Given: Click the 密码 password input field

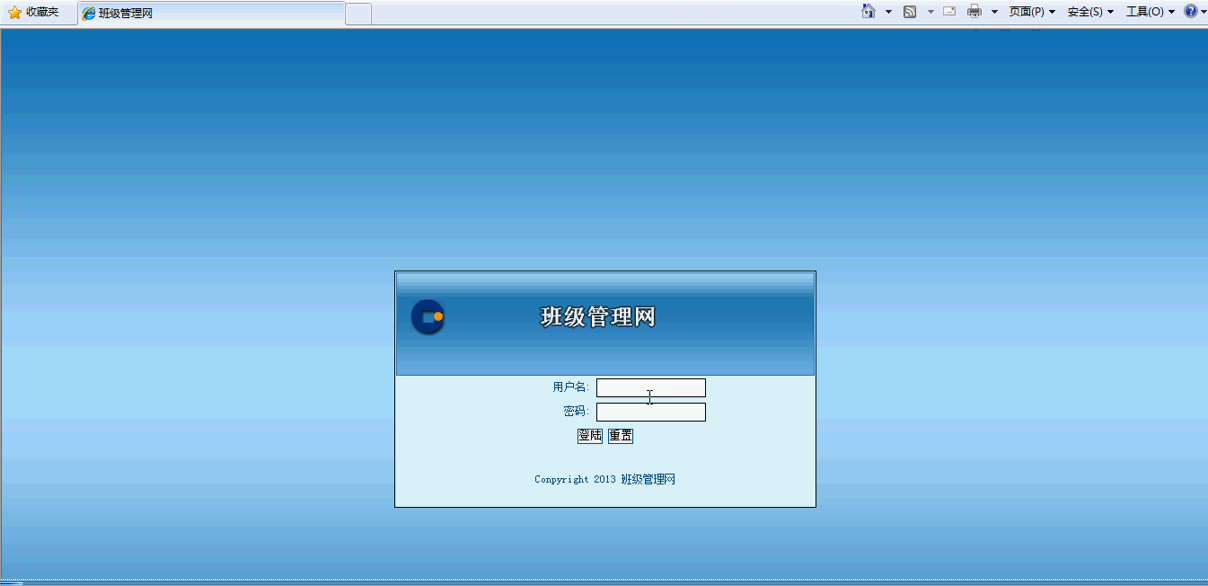Looking at the screenshot, I should click(651, 412).
